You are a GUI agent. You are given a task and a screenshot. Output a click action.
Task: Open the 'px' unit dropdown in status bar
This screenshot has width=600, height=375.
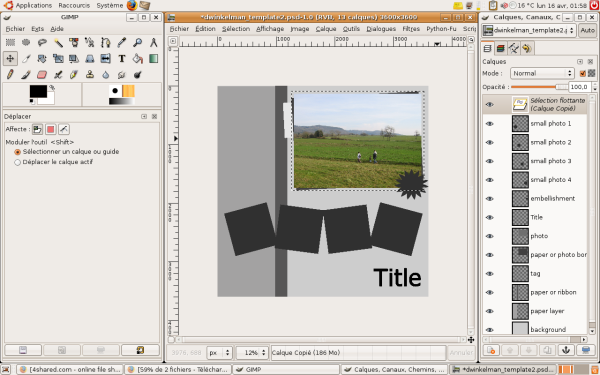[x=219, y=352]
